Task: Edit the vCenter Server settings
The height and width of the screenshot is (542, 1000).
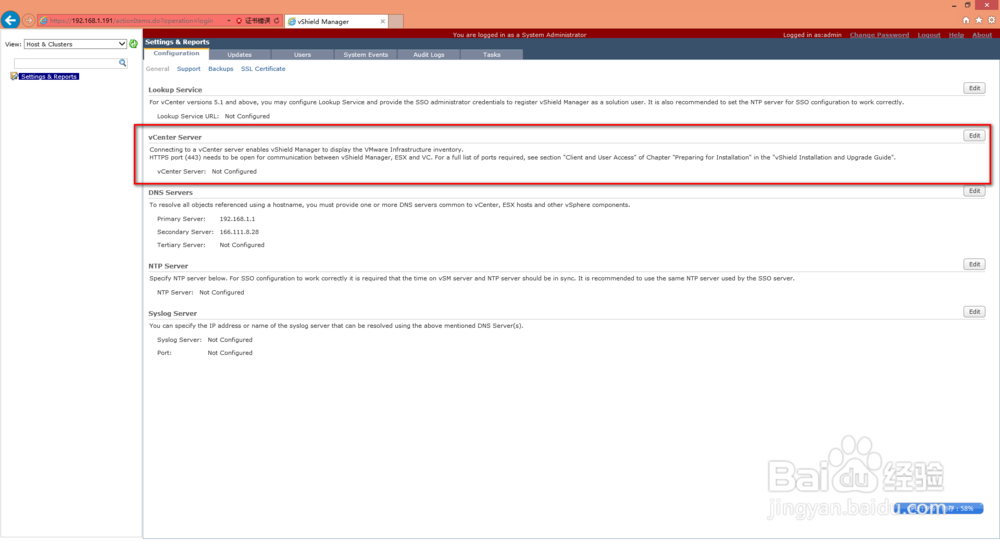Action: [974, 136]
